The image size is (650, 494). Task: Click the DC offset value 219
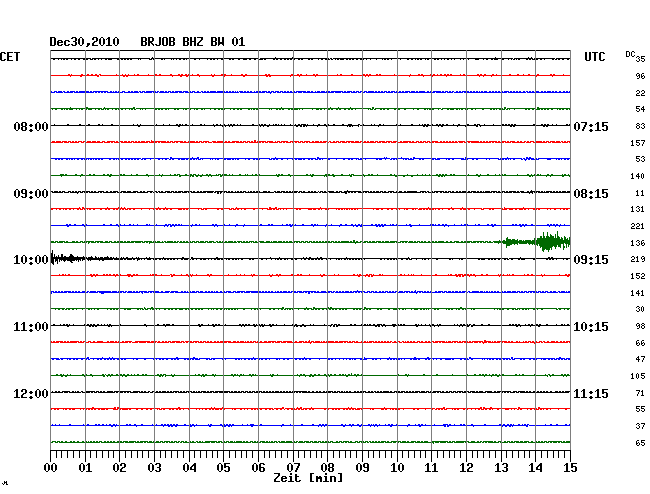638,259
